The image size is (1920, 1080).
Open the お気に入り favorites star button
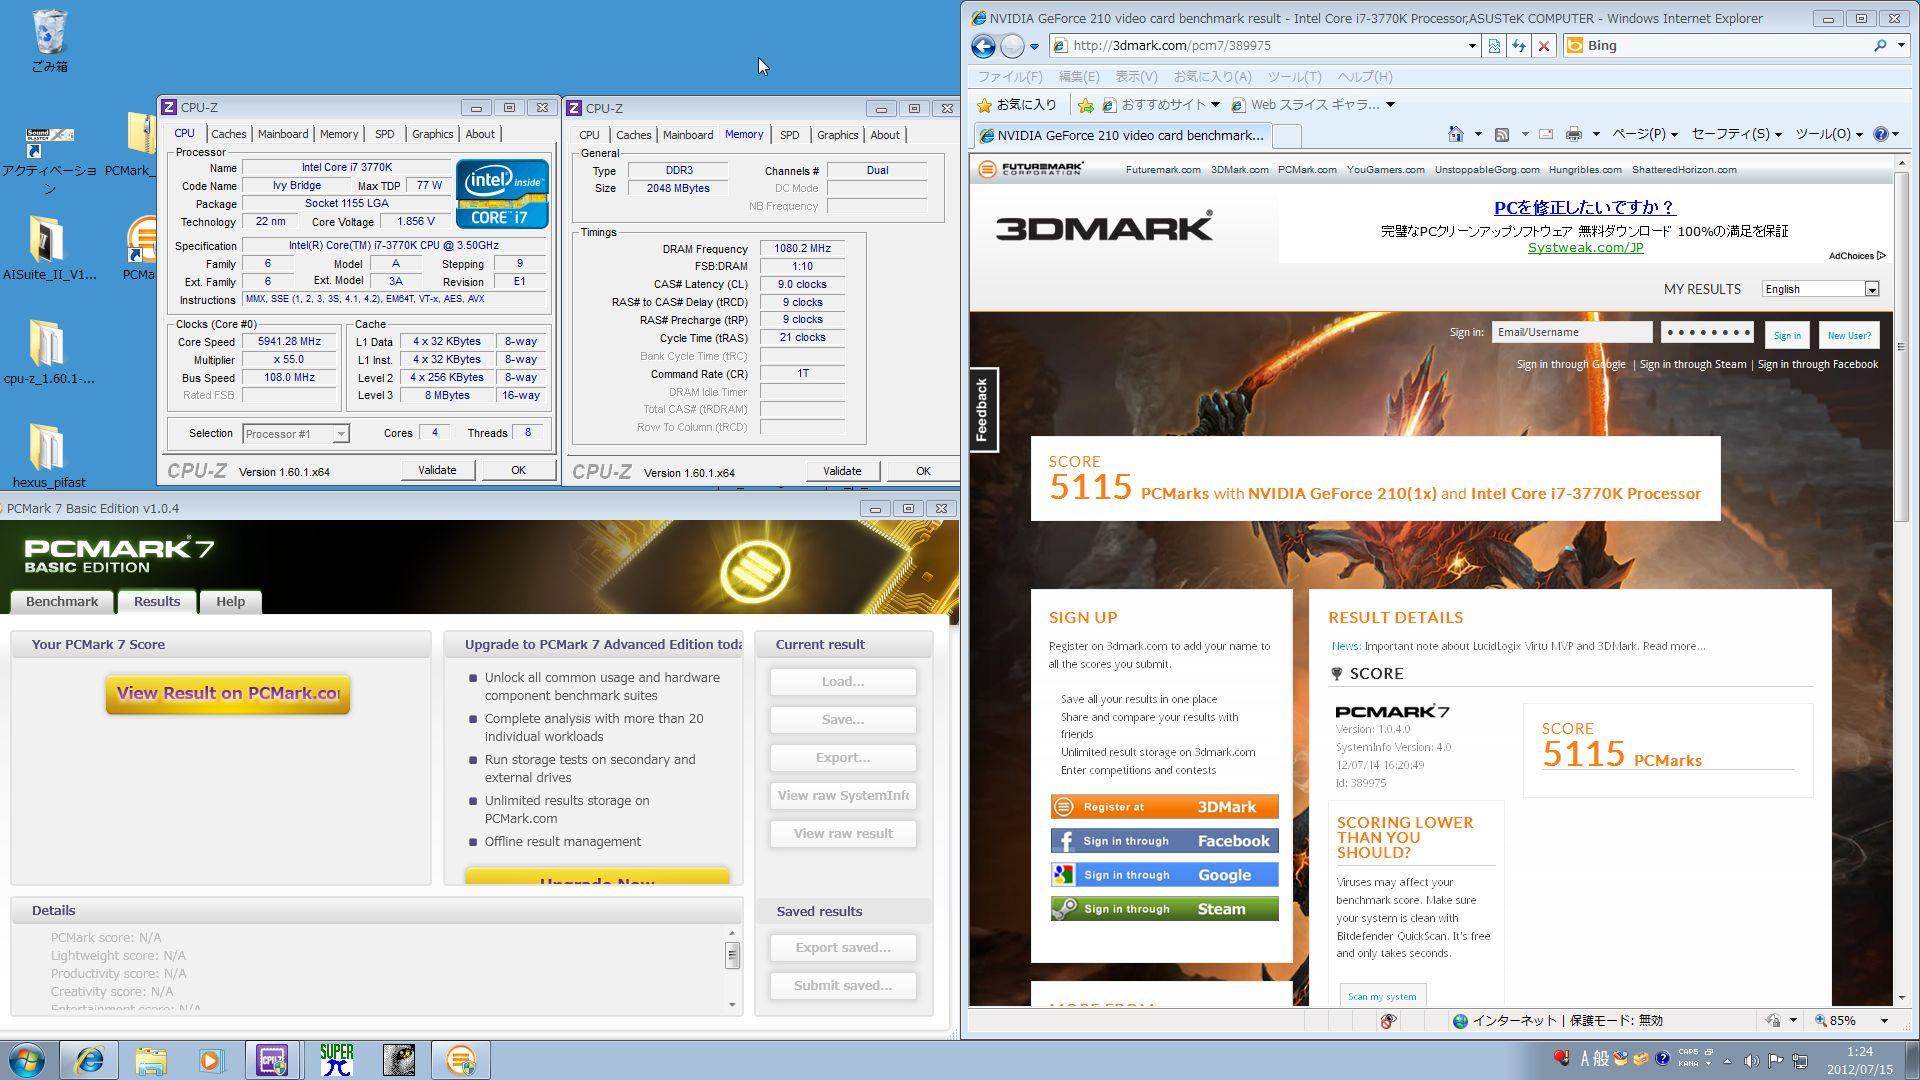[1017, 105]
